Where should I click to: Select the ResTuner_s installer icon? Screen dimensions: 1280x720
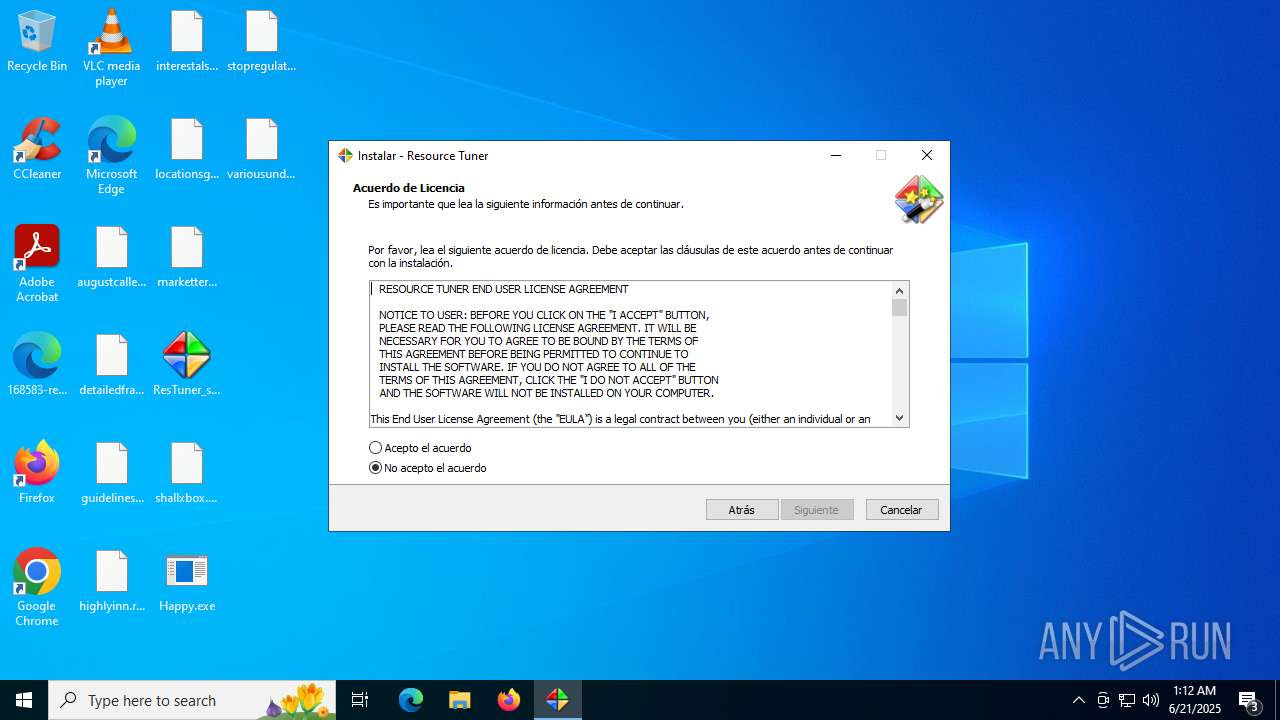[187, 365]
